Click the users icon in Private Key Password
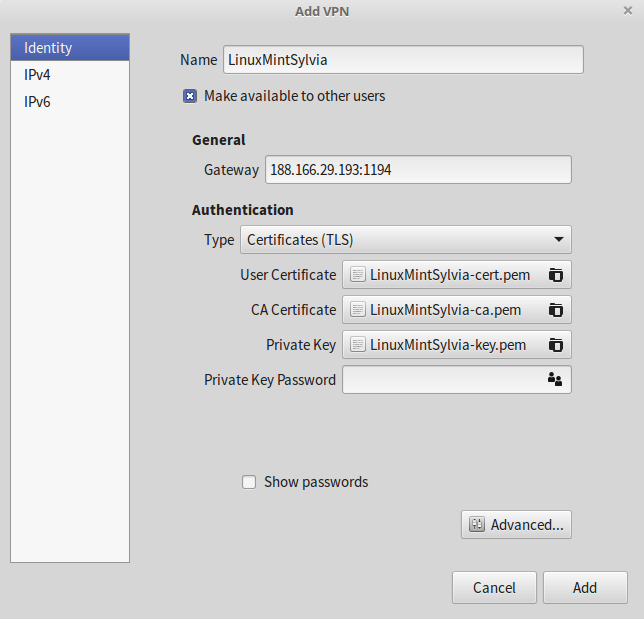 [555, 379]
